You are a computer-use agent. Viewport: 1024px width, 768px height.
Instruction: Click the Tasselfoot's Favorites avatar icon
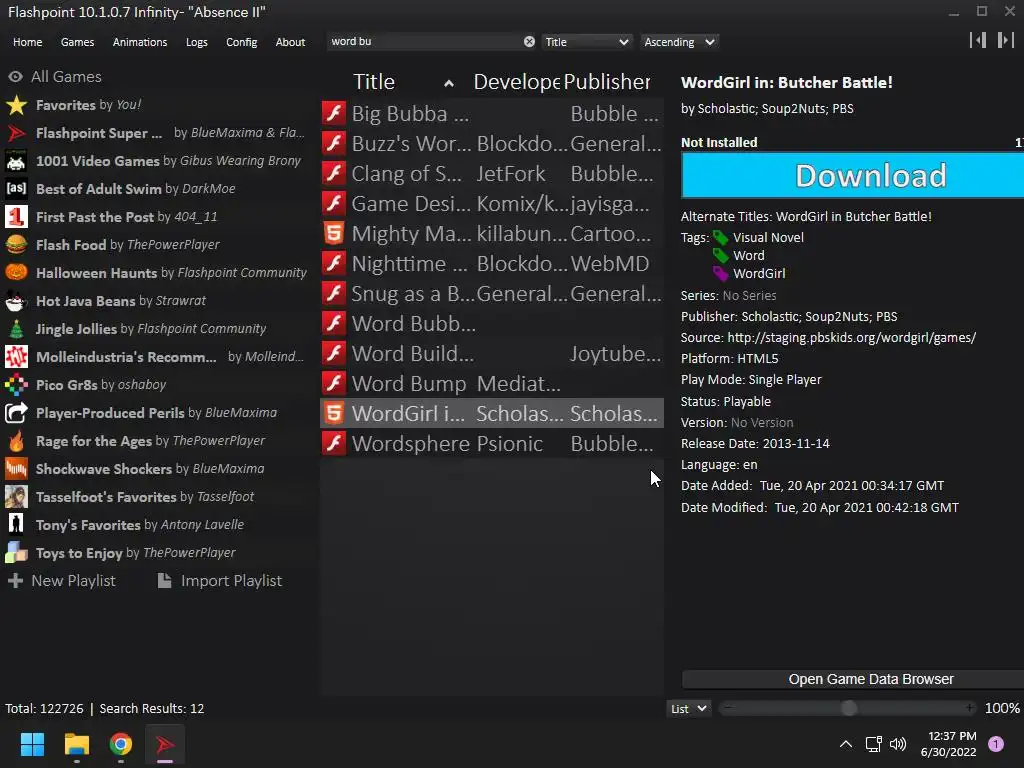[x=16, y=497]
